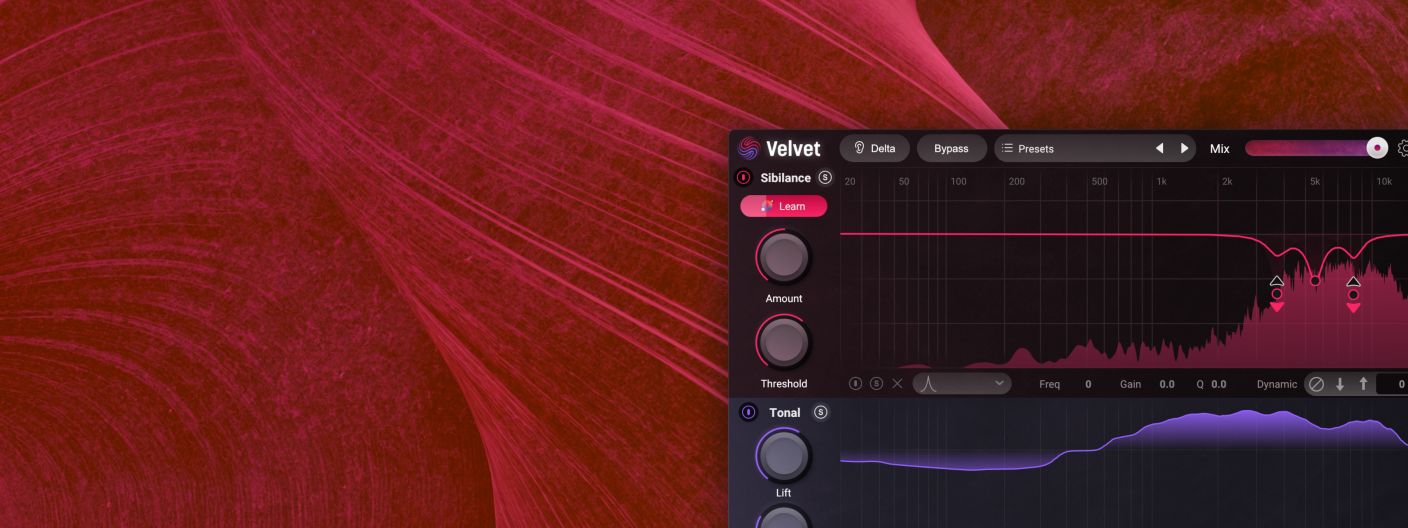1408x528 pixels.
Task: Toggle the Sibilance module power button
Action: pos(743,178)
